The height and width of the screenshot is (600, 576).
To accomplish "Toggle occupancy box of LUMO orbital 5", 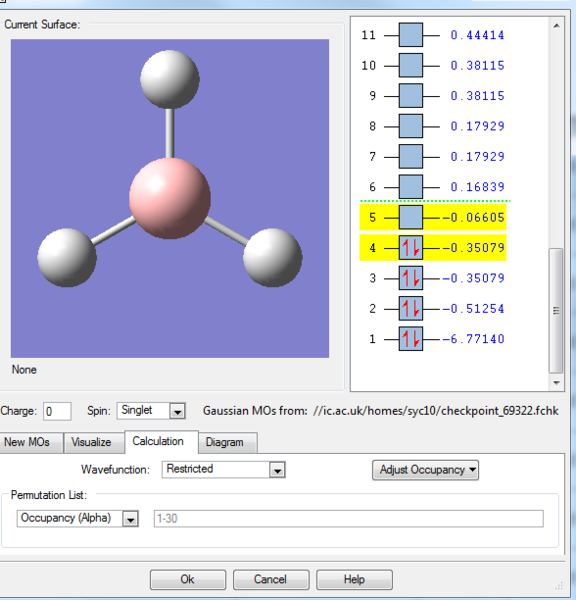I will [x=411, y=217].
